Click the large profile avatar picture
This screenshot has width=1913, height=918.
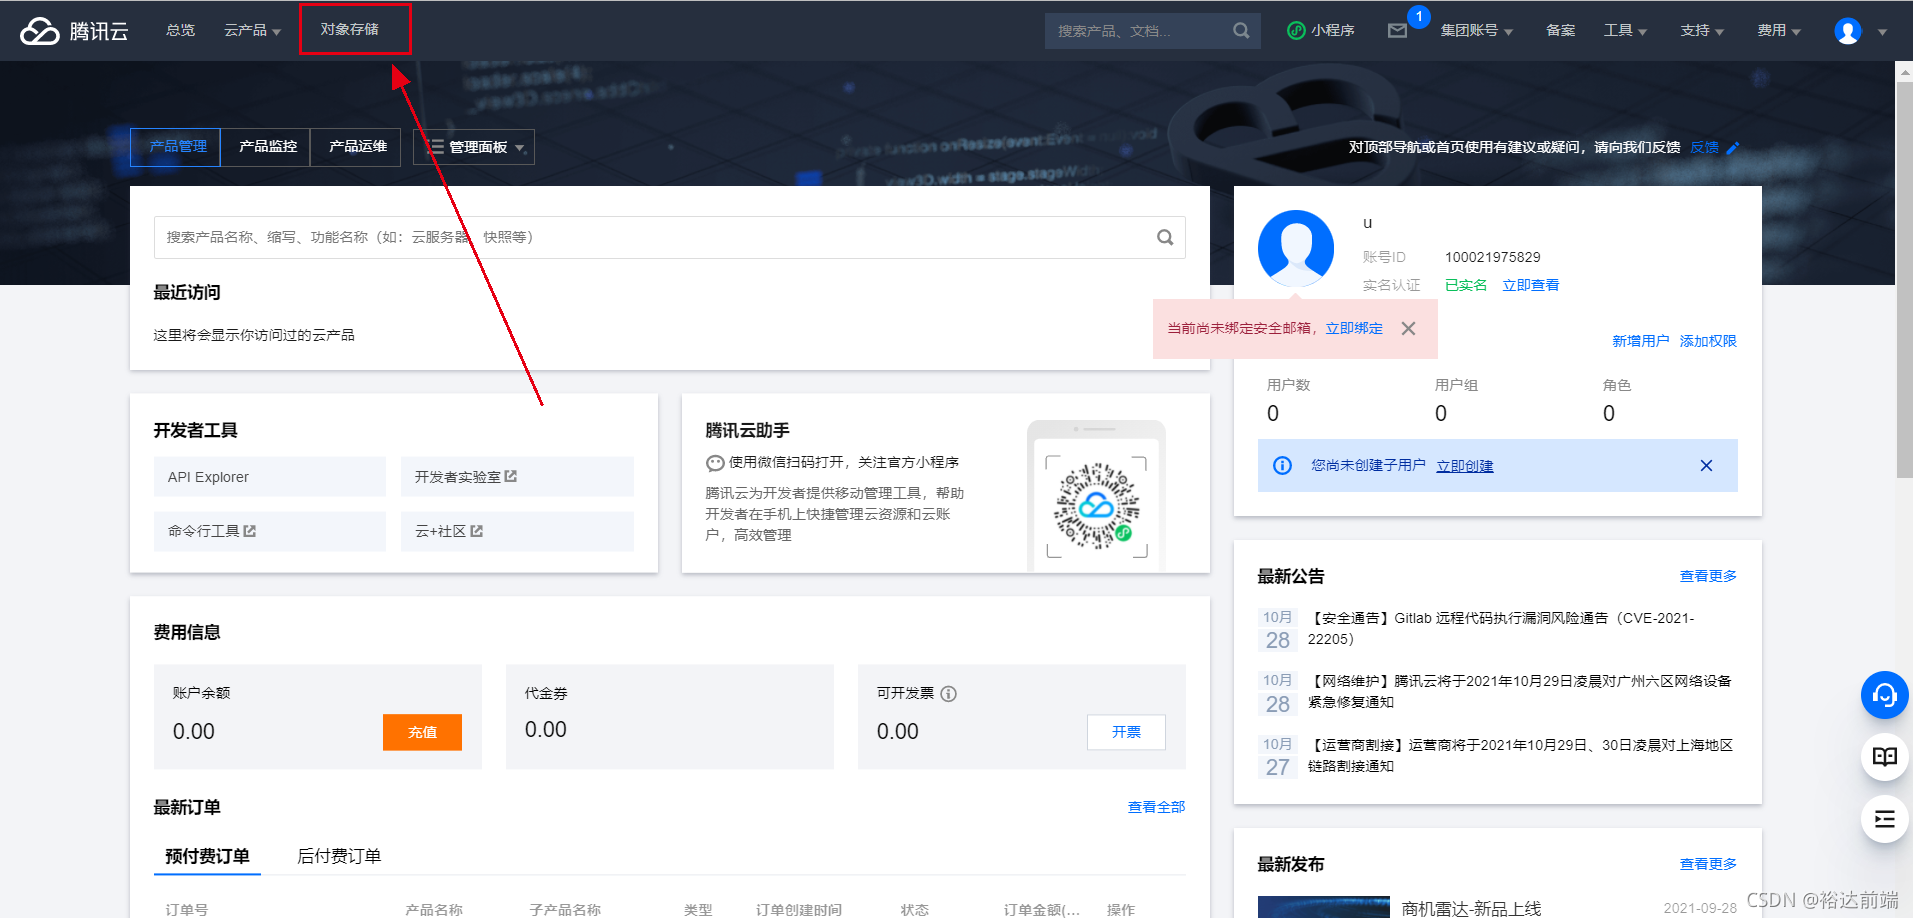pos(1296,248)
